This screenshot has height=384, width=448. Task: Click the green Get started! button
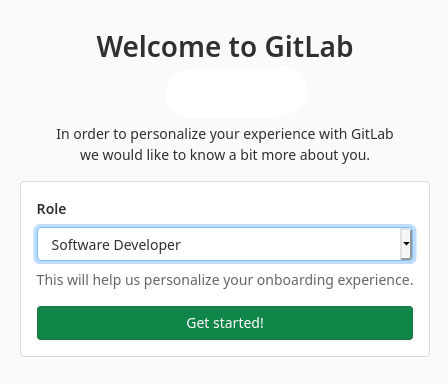coord(225,323)
